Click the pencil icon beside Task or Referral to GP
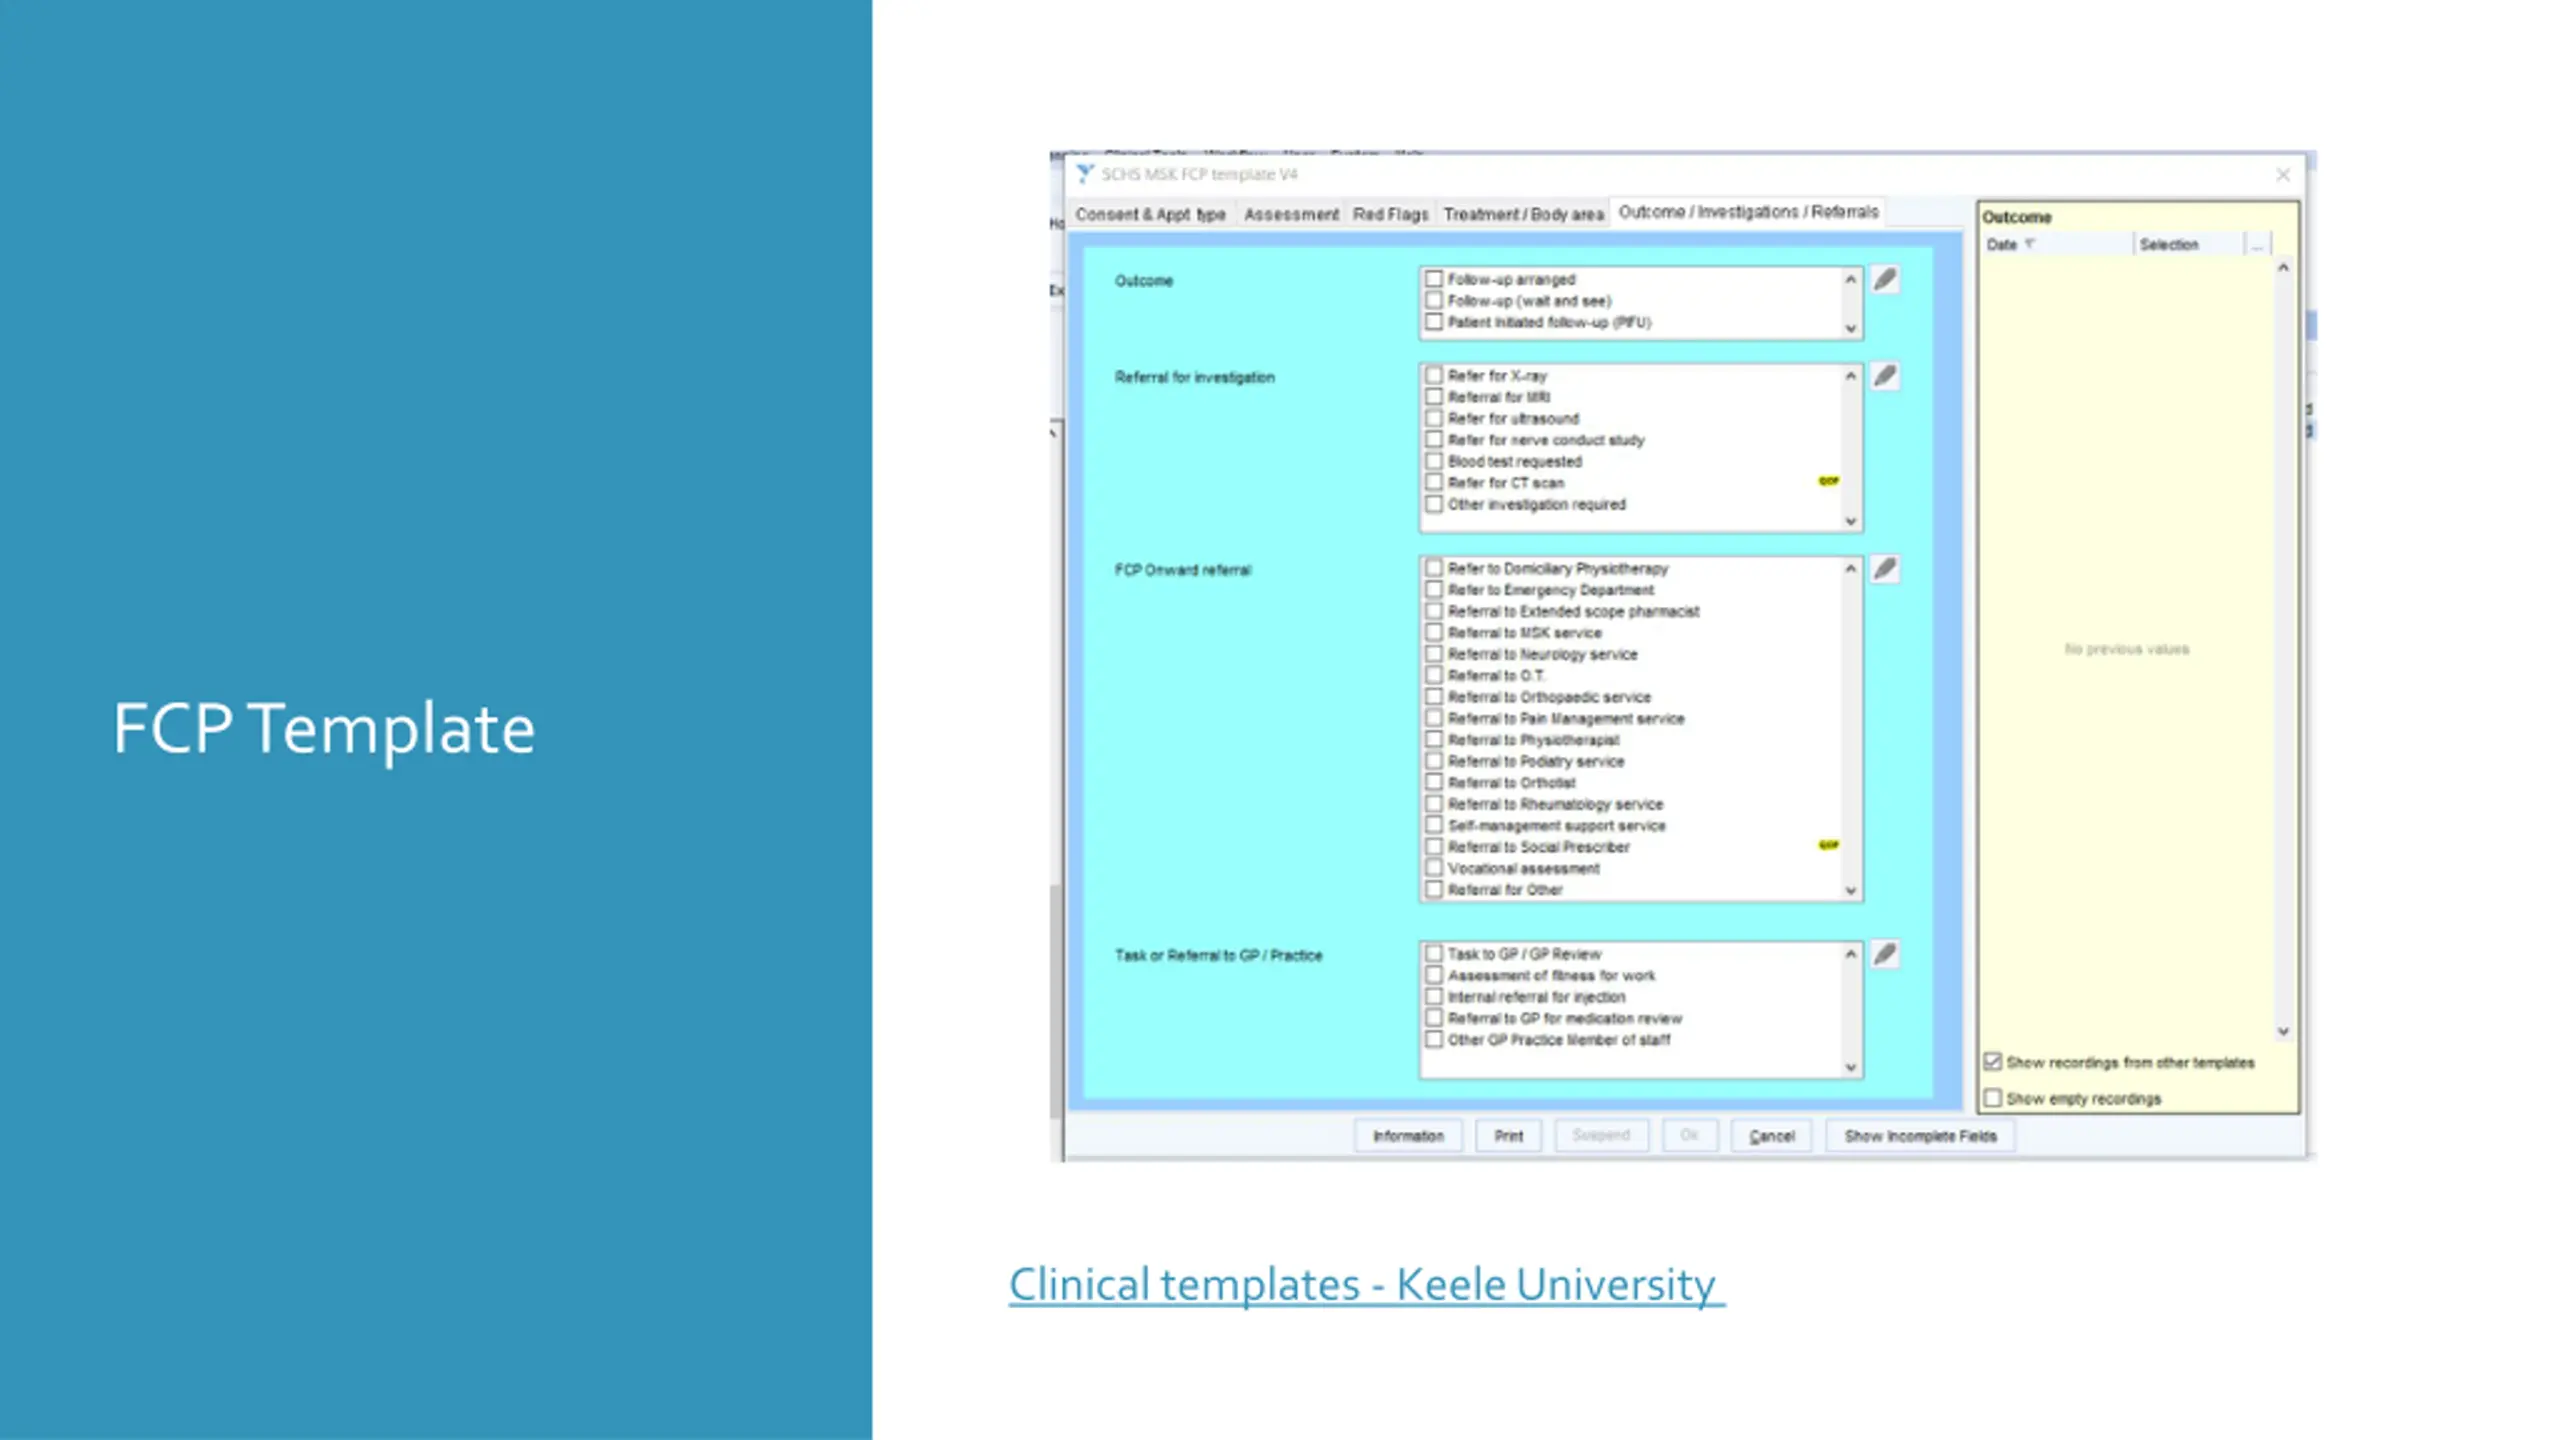Screen dimensions: 2560x1440 point(1885,954)
